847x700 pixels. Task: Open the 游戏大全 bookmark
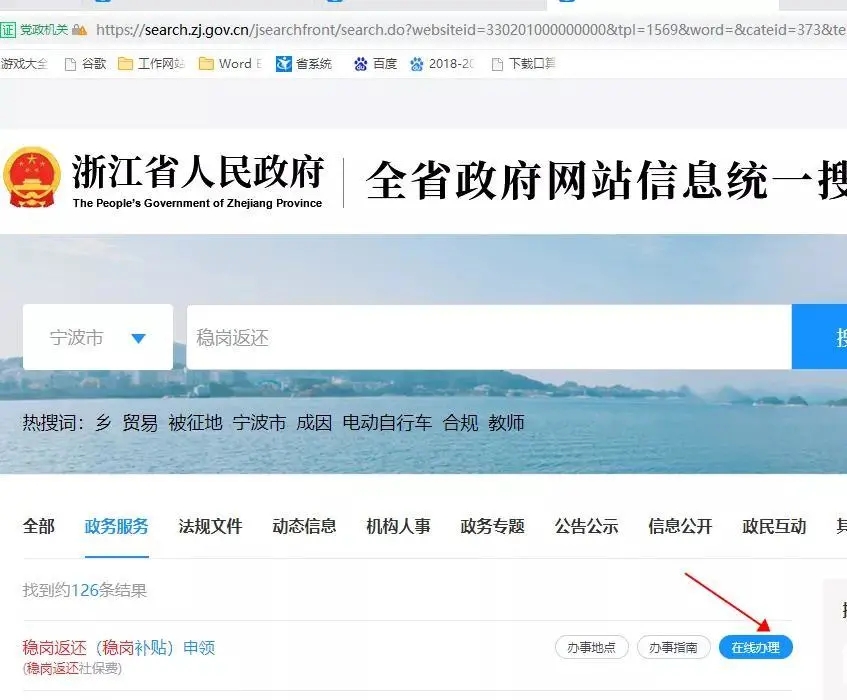[x=24, y=64]
